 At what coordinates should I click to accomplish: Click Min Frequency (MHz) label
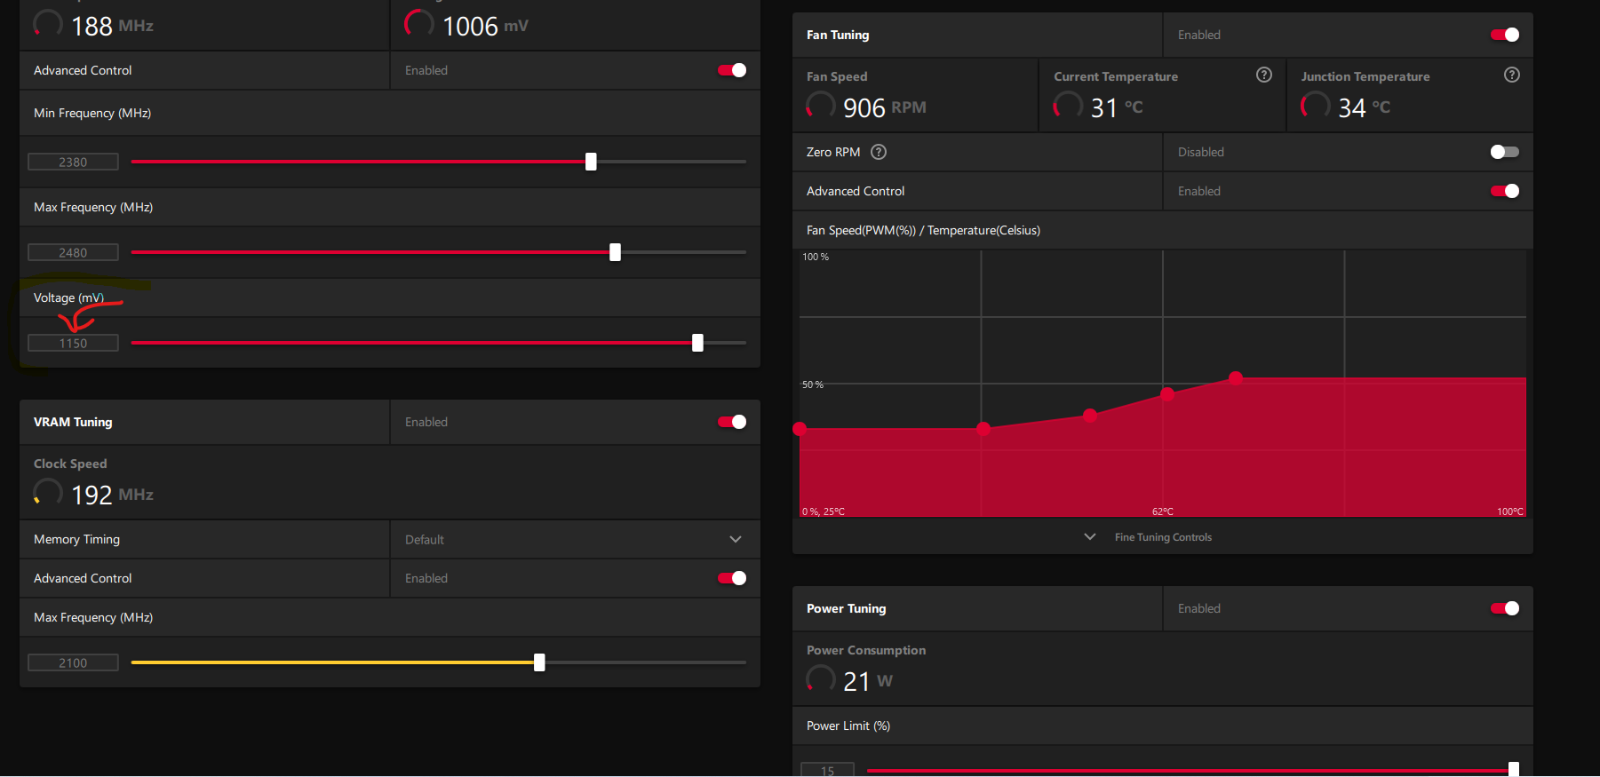92,113
